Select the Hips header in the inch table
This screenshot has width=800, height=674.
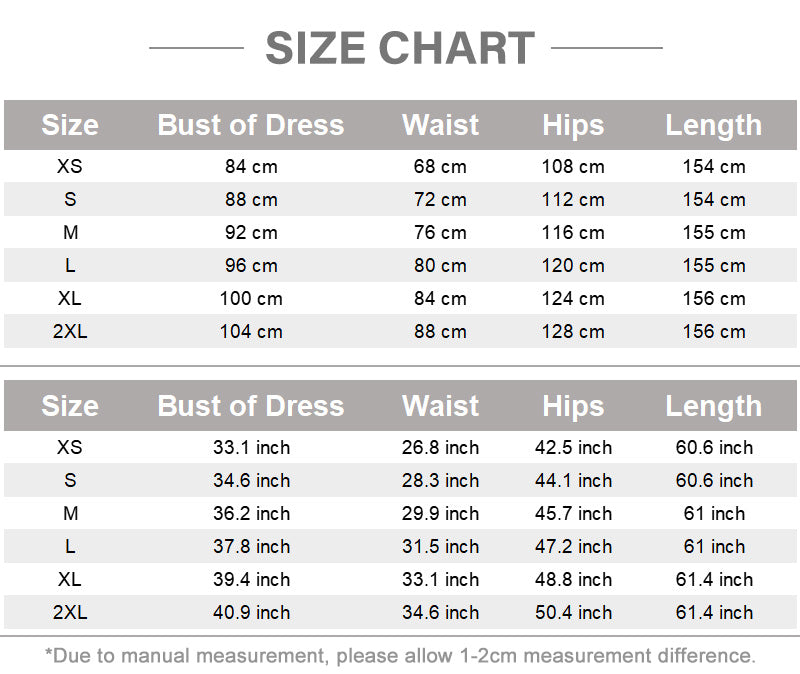point(573,406)
